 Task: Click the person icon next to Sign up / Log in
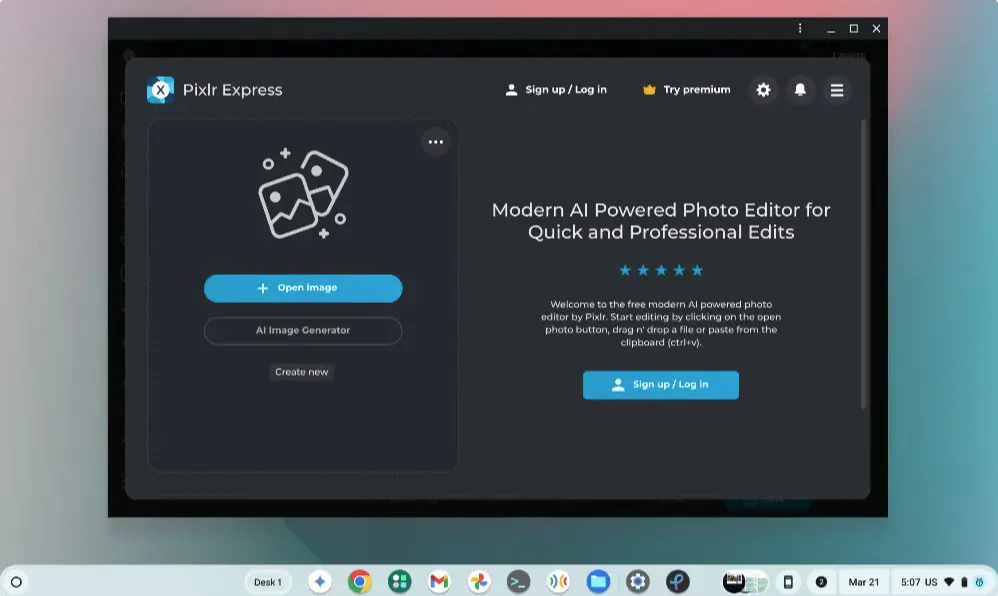[x=510, y=89]
